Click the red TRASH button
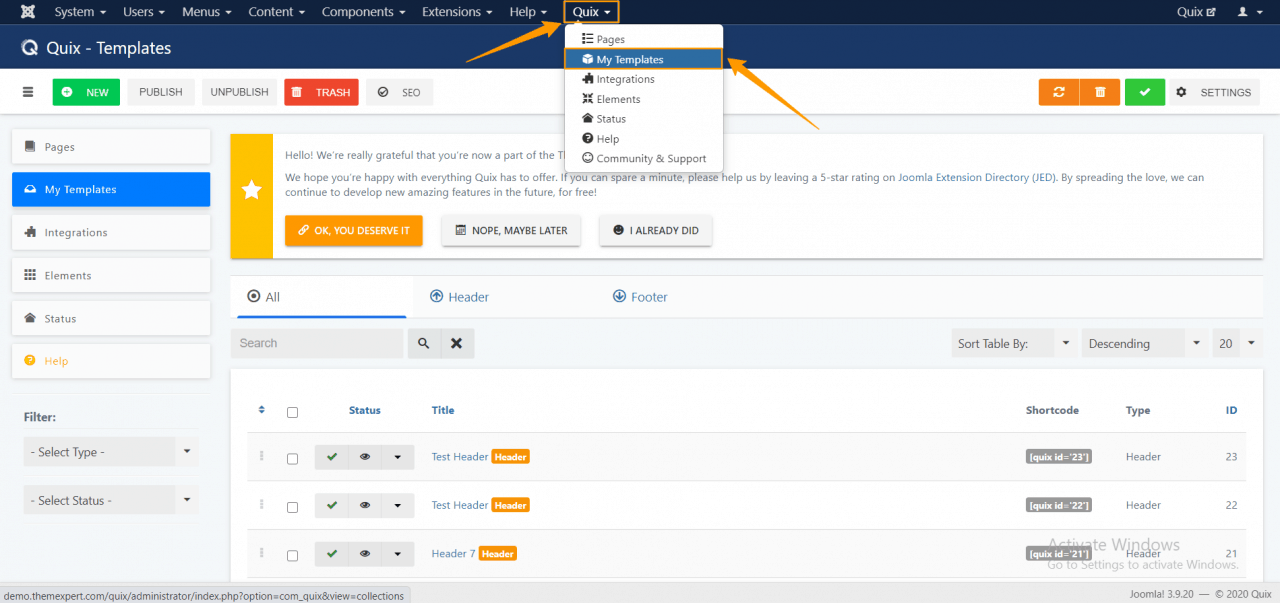The image size is (1280, 603). 321,92
